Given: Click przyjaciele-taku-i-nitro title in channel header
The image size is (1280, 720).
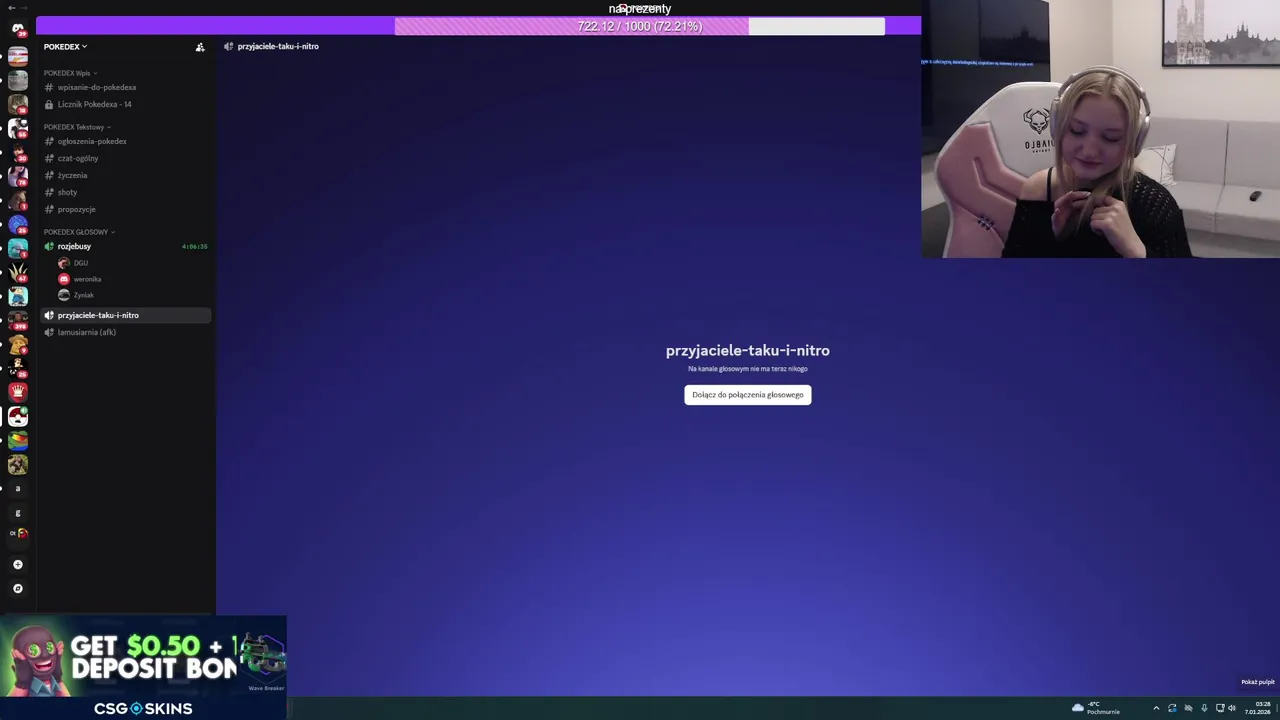Looking at the screenshot, I should tap(278, 46).
